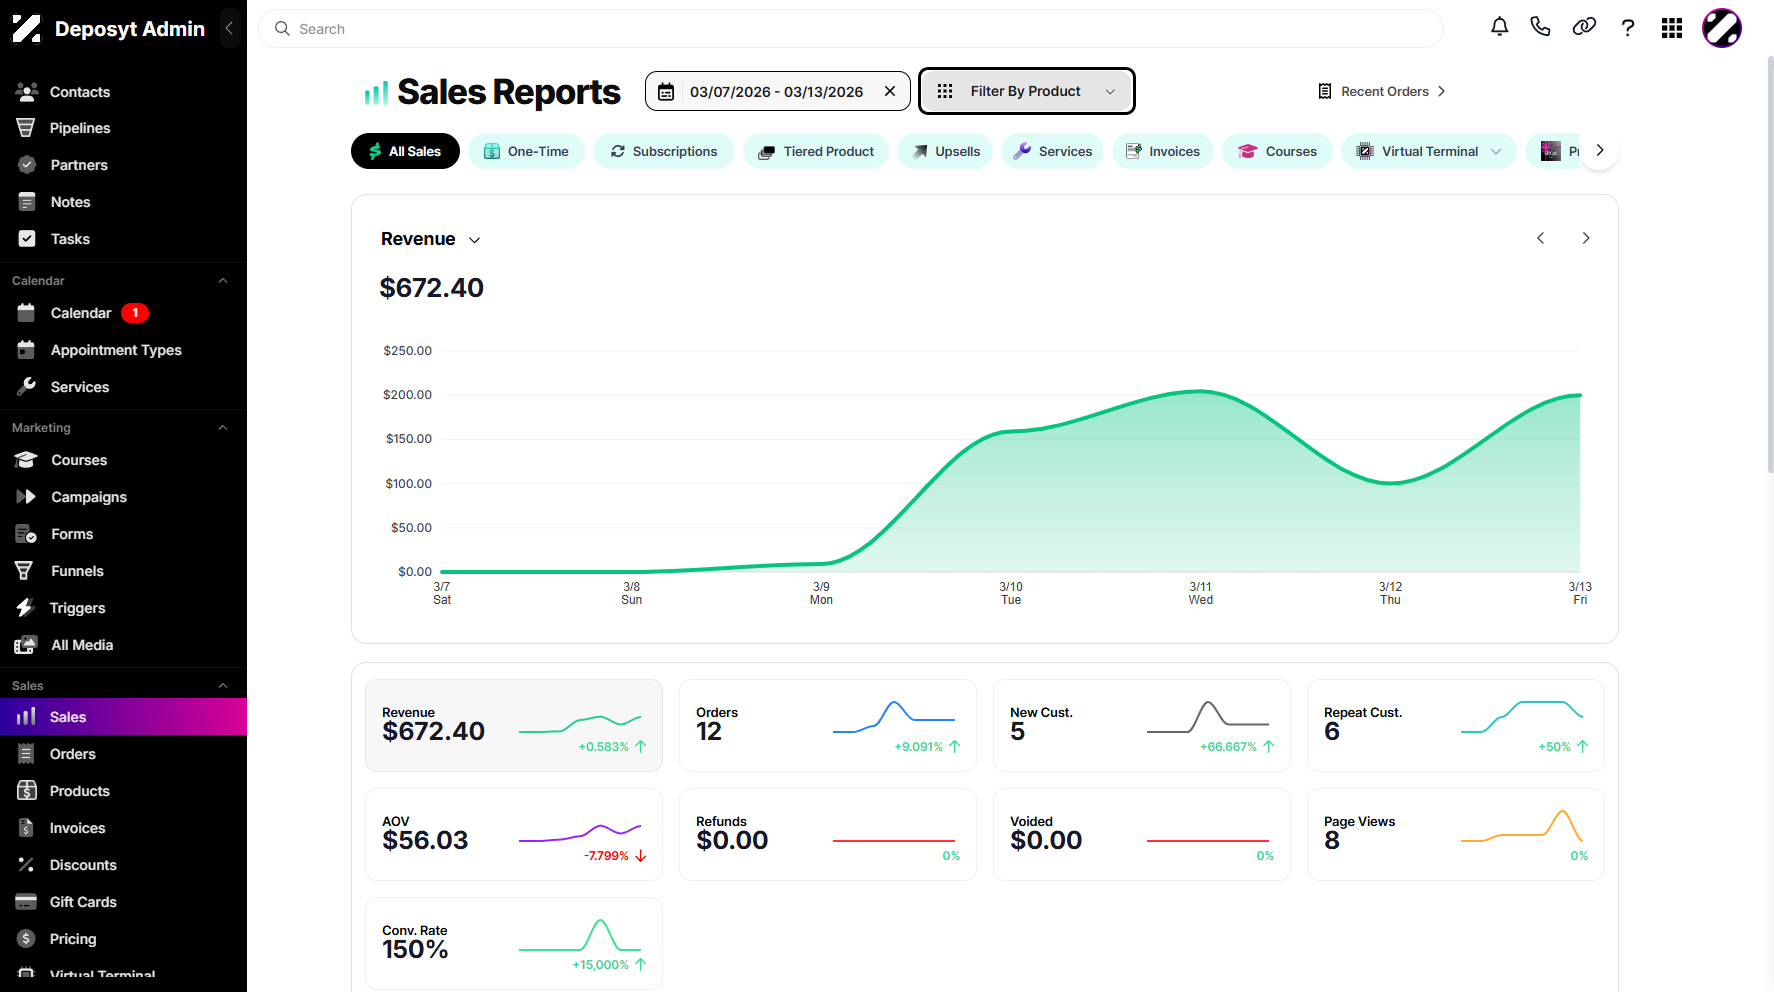The width and height of the screenshot is (1774, 992).
Task: Collapse the sidebar with the arrow button
Action: click(230, 28)
